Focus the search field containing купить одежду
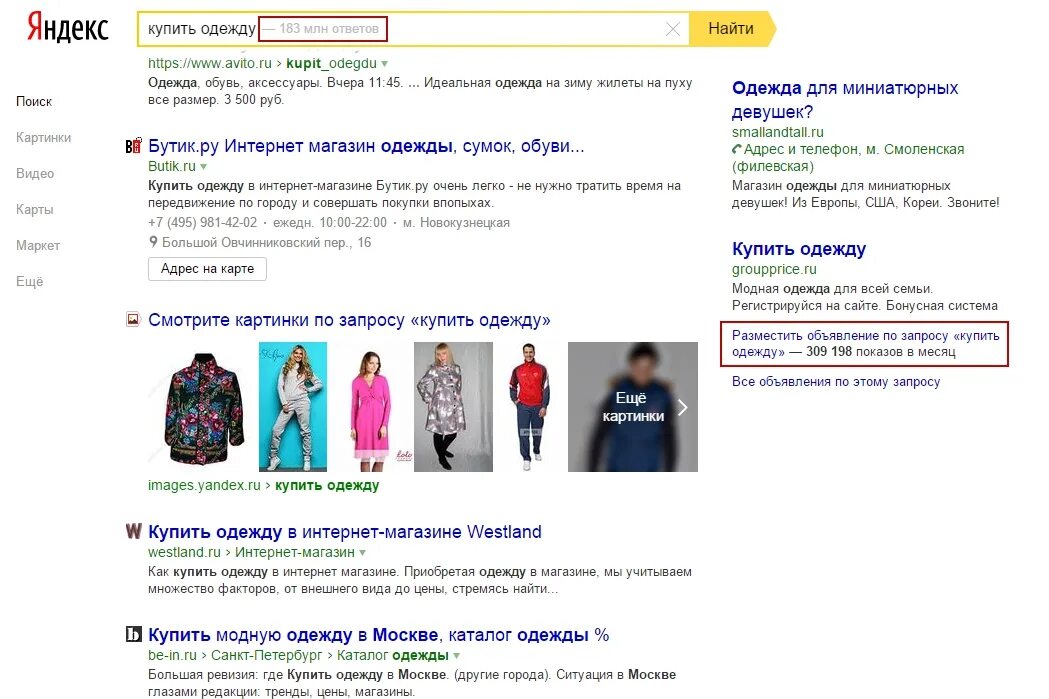The width and height of the screenshot is (1049, 699). (413, 29)
